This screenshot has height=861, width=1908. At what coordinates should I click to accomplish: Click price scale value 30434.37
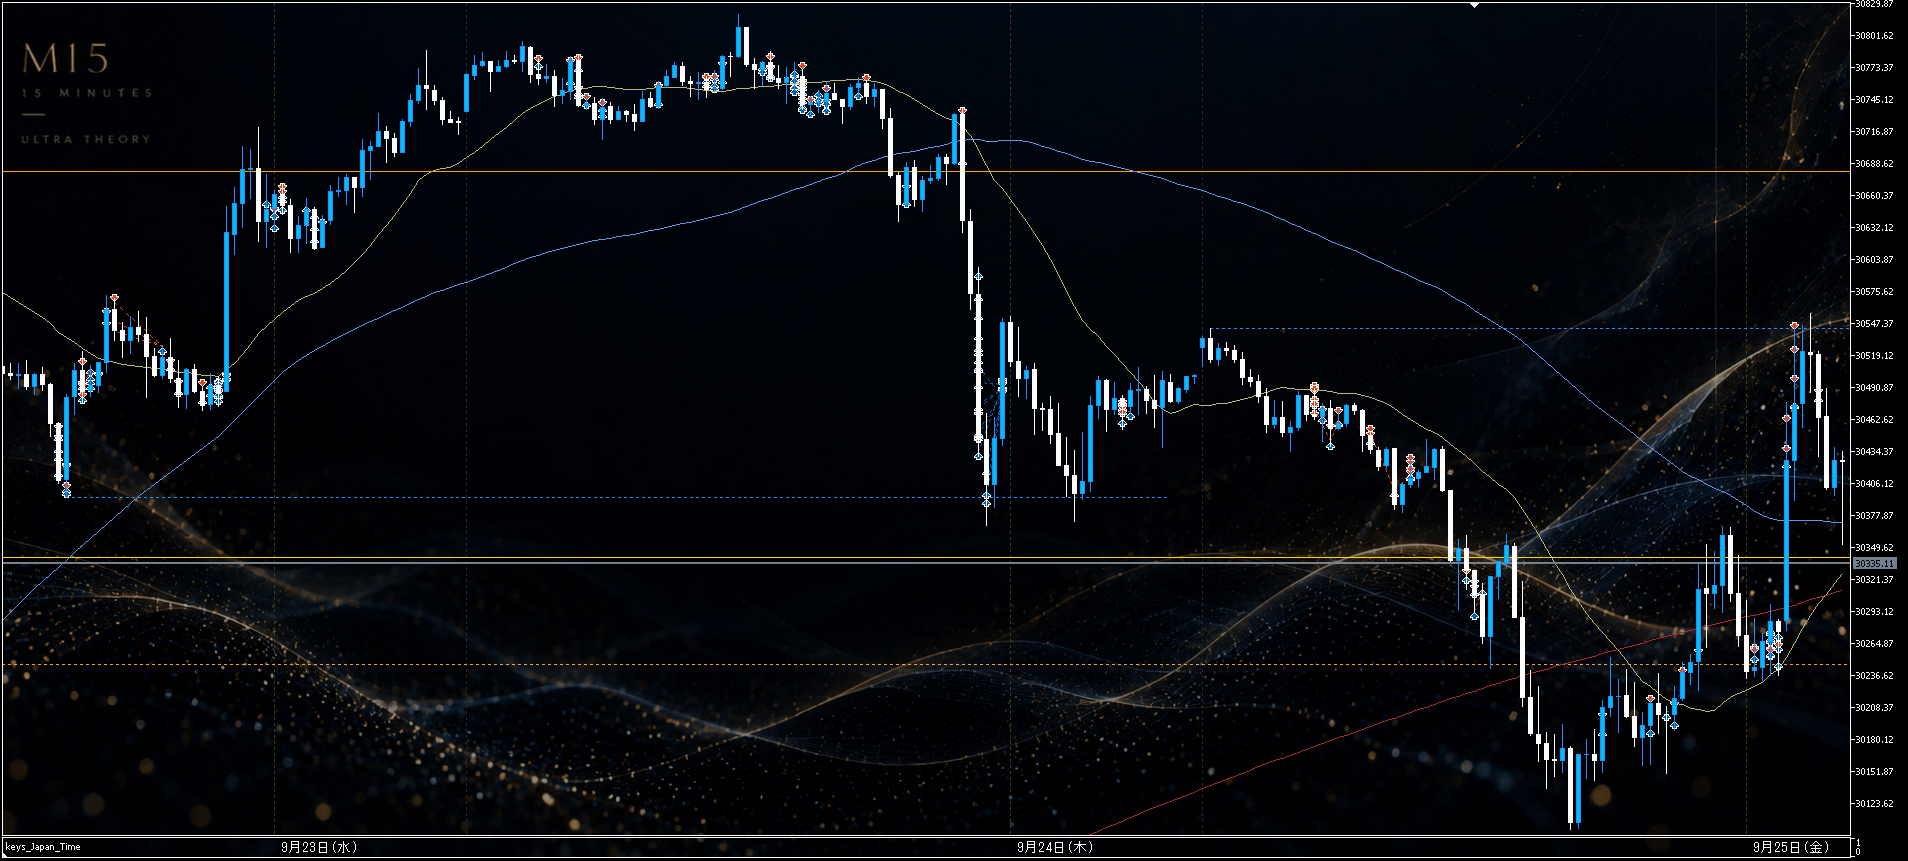point(1874,452)
